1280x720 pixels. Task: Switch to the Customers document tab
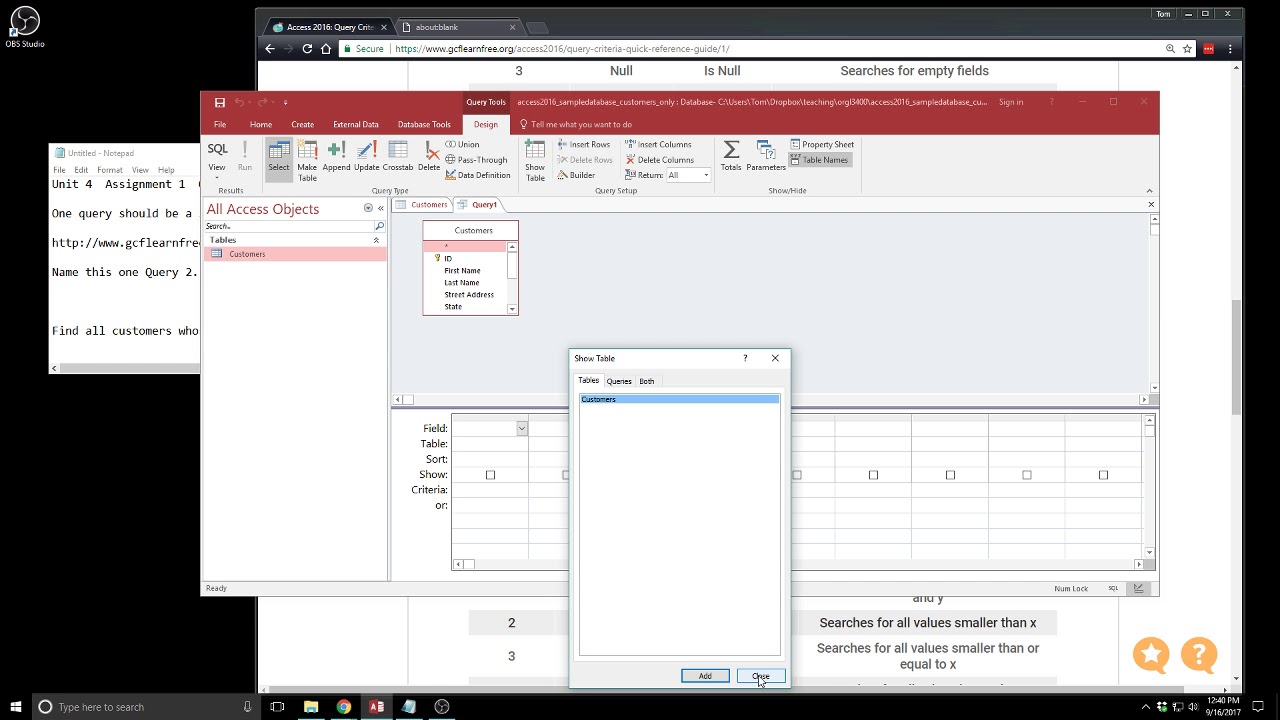[x=424, y=205]
